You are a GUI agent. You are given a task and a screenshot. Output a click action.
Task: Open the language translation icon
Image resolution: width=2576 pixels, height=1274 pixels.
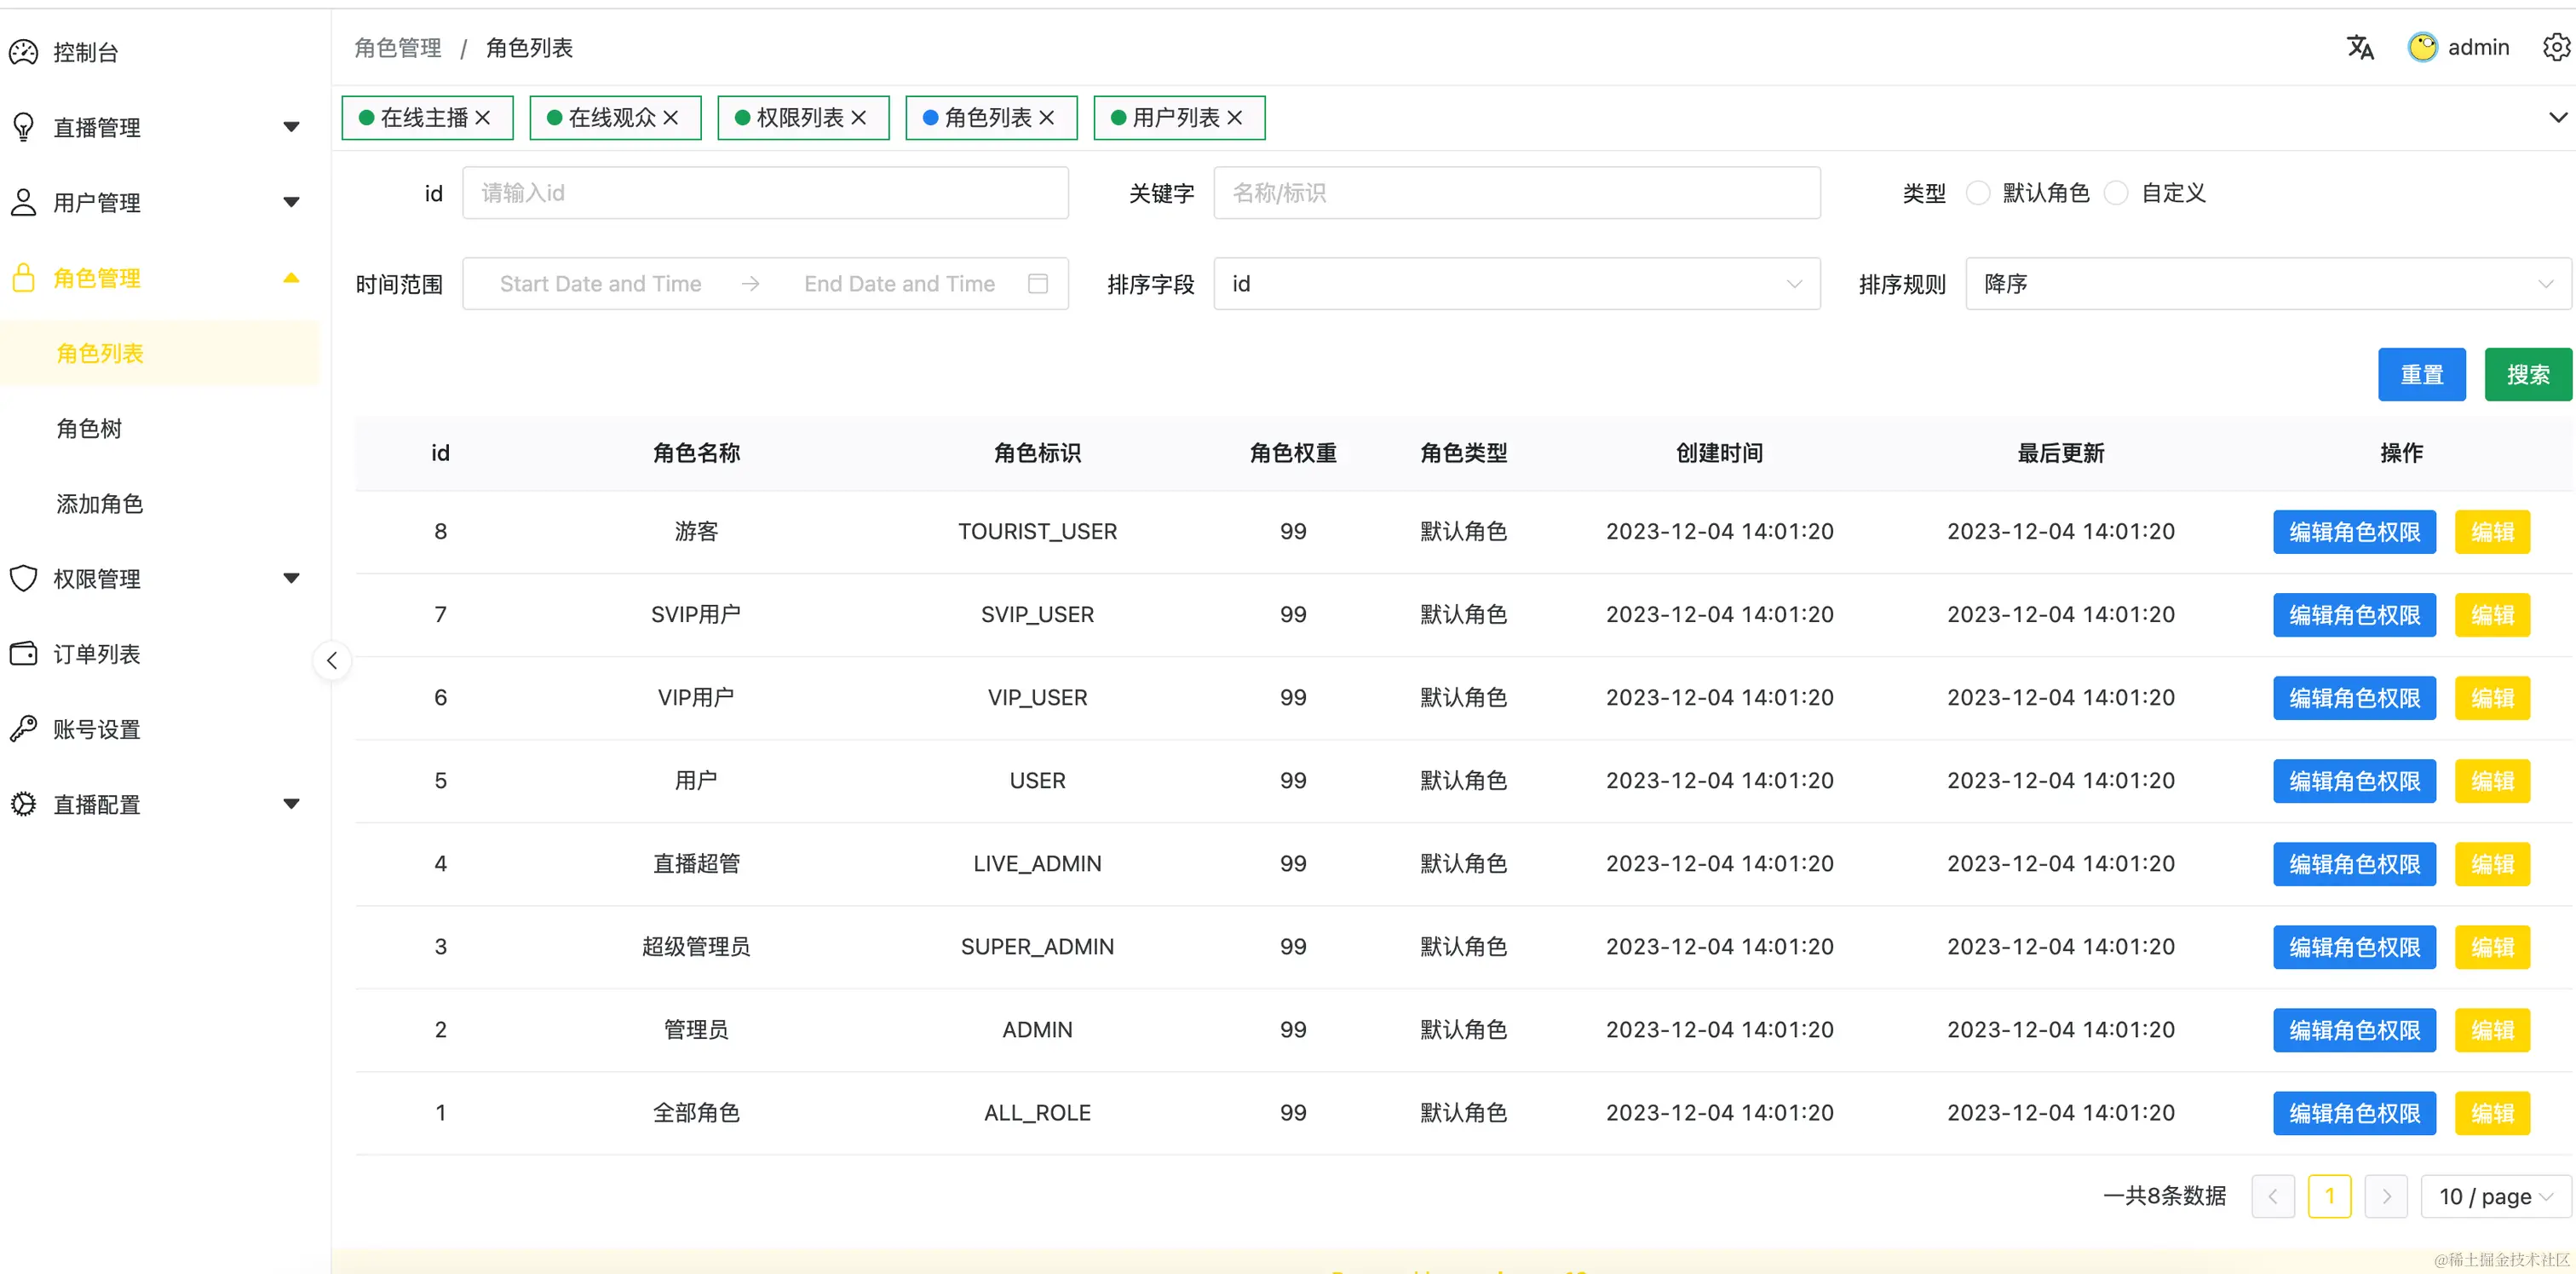click(2360, 47)
